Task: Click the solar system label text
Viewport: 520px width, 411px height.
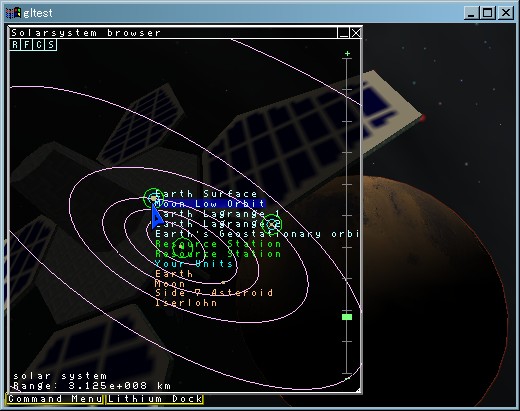Action: [60, 376]
